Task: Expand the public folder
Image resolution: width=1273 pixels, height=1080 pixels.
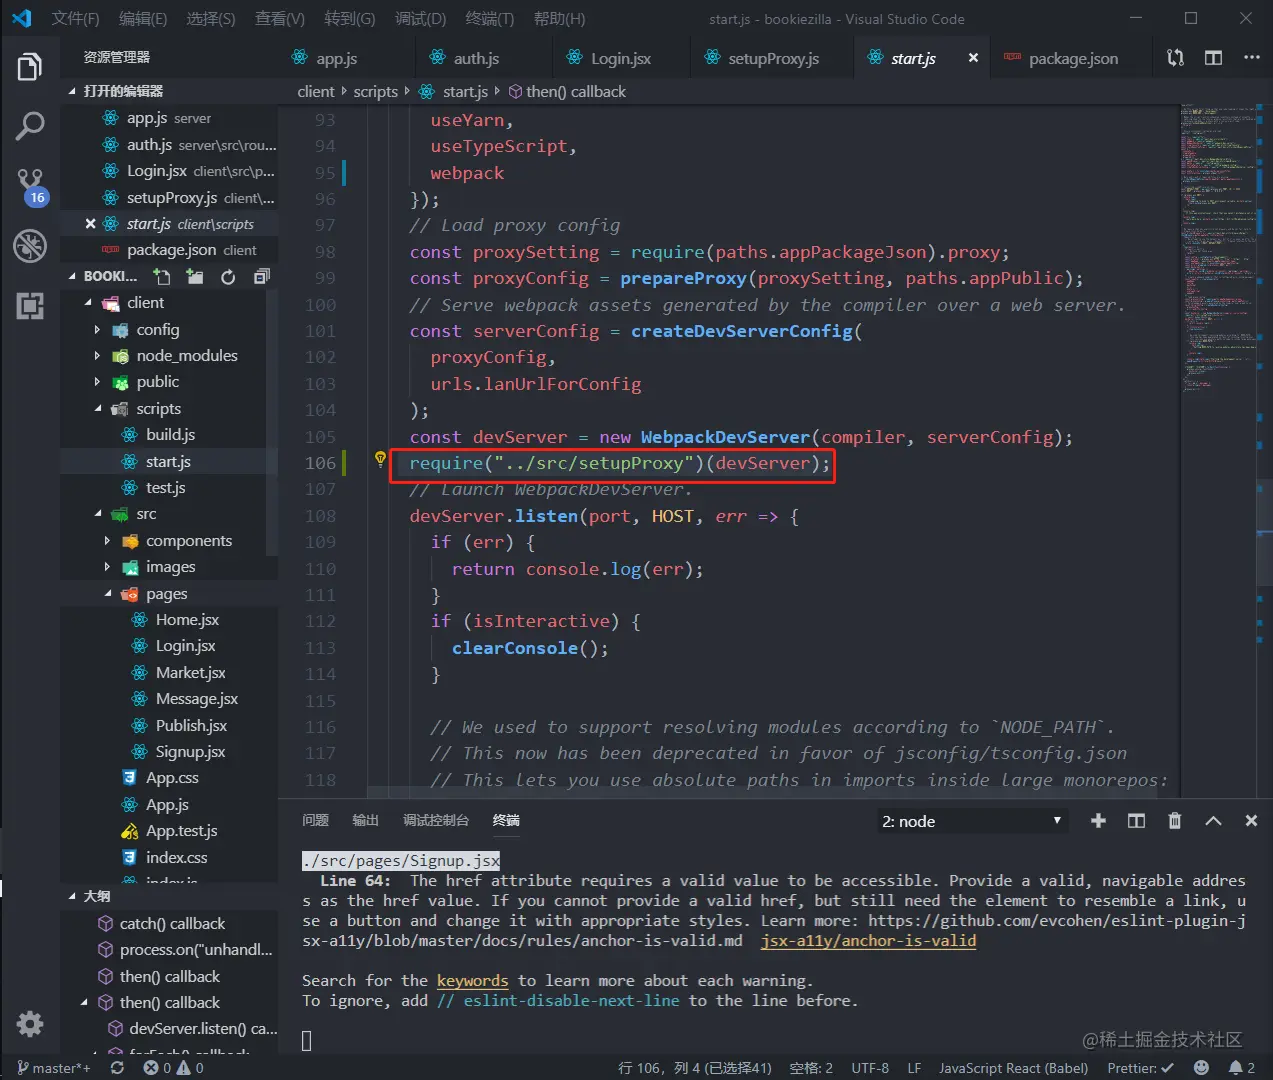Action: (97, 382)
